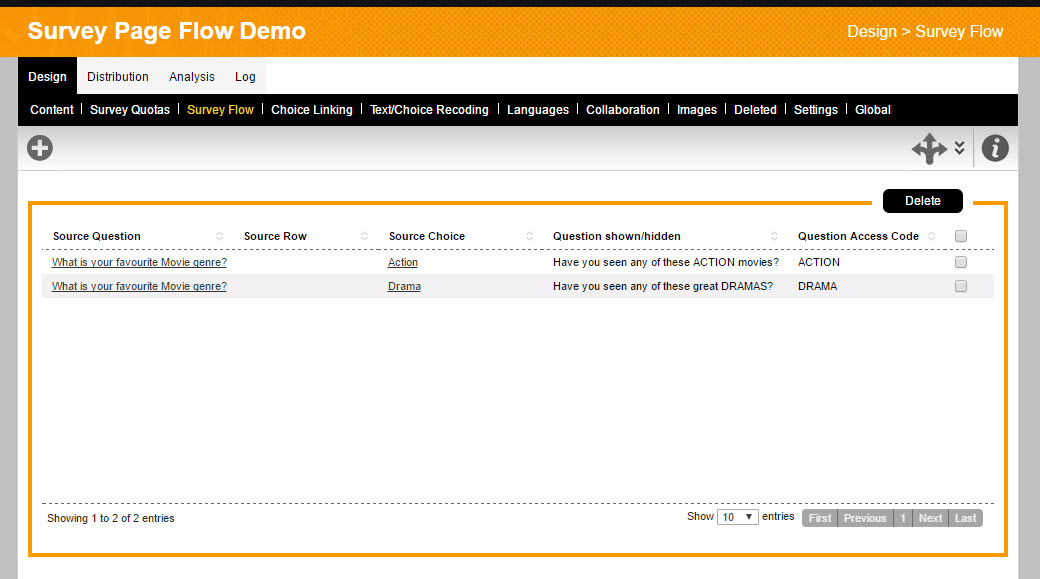Viewport: 1040px width, 579px height.
Task: Go to Survey Quotas submenu
Action: 130,110
